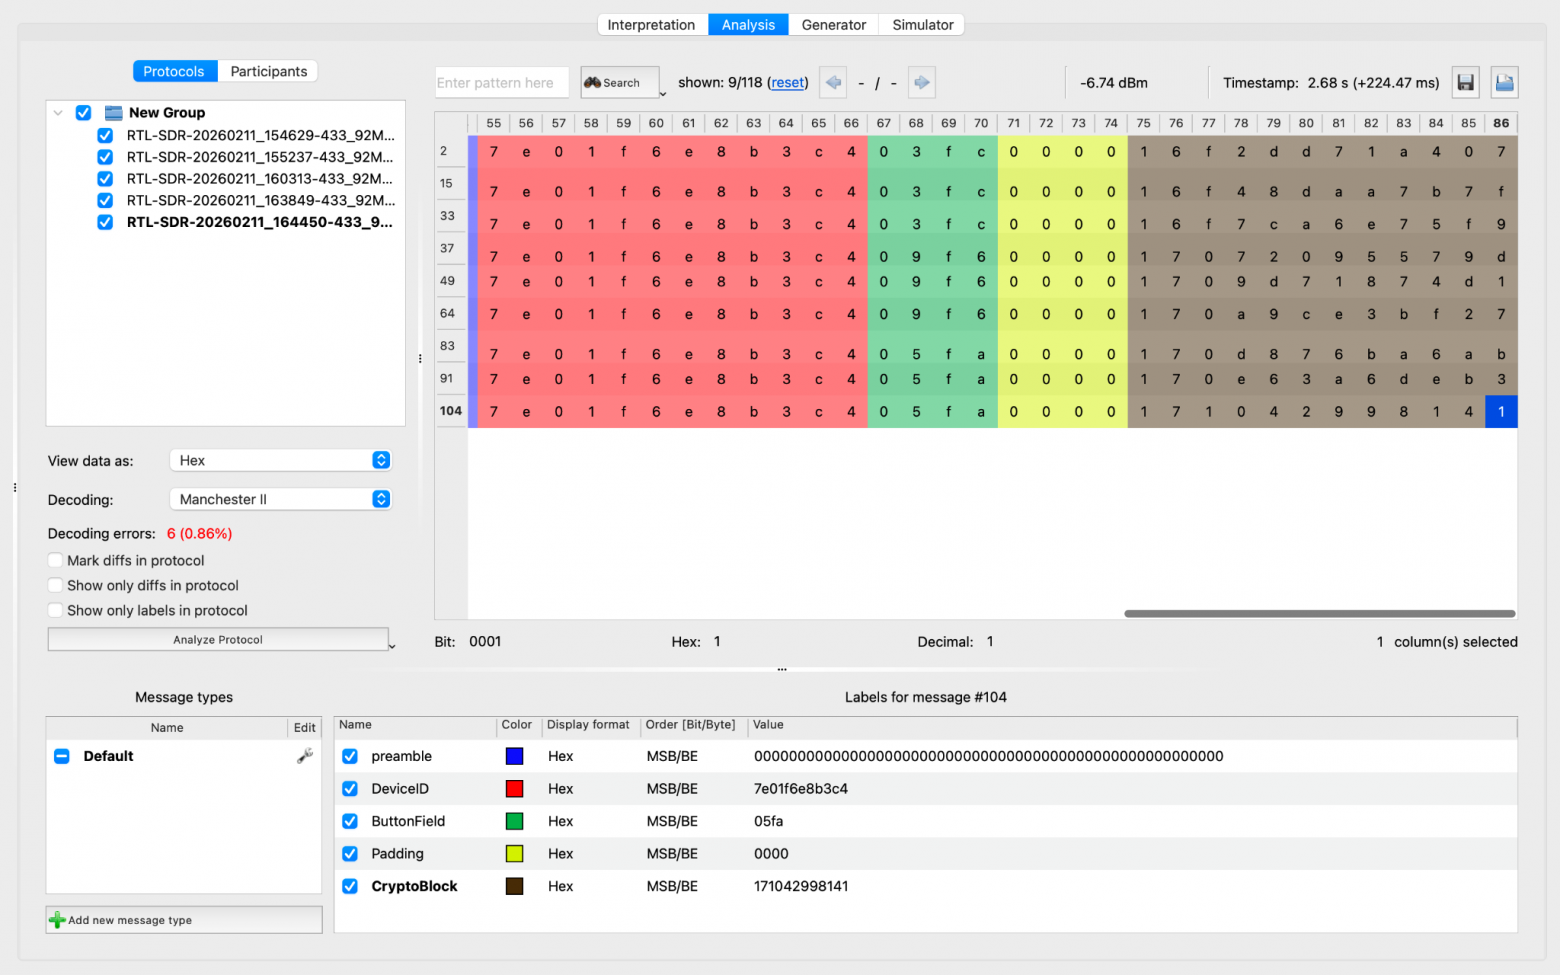The height and width of the screenshot is (975, 1560).
Task: Click the New Group folder icon
Action: tap(113, 113)
